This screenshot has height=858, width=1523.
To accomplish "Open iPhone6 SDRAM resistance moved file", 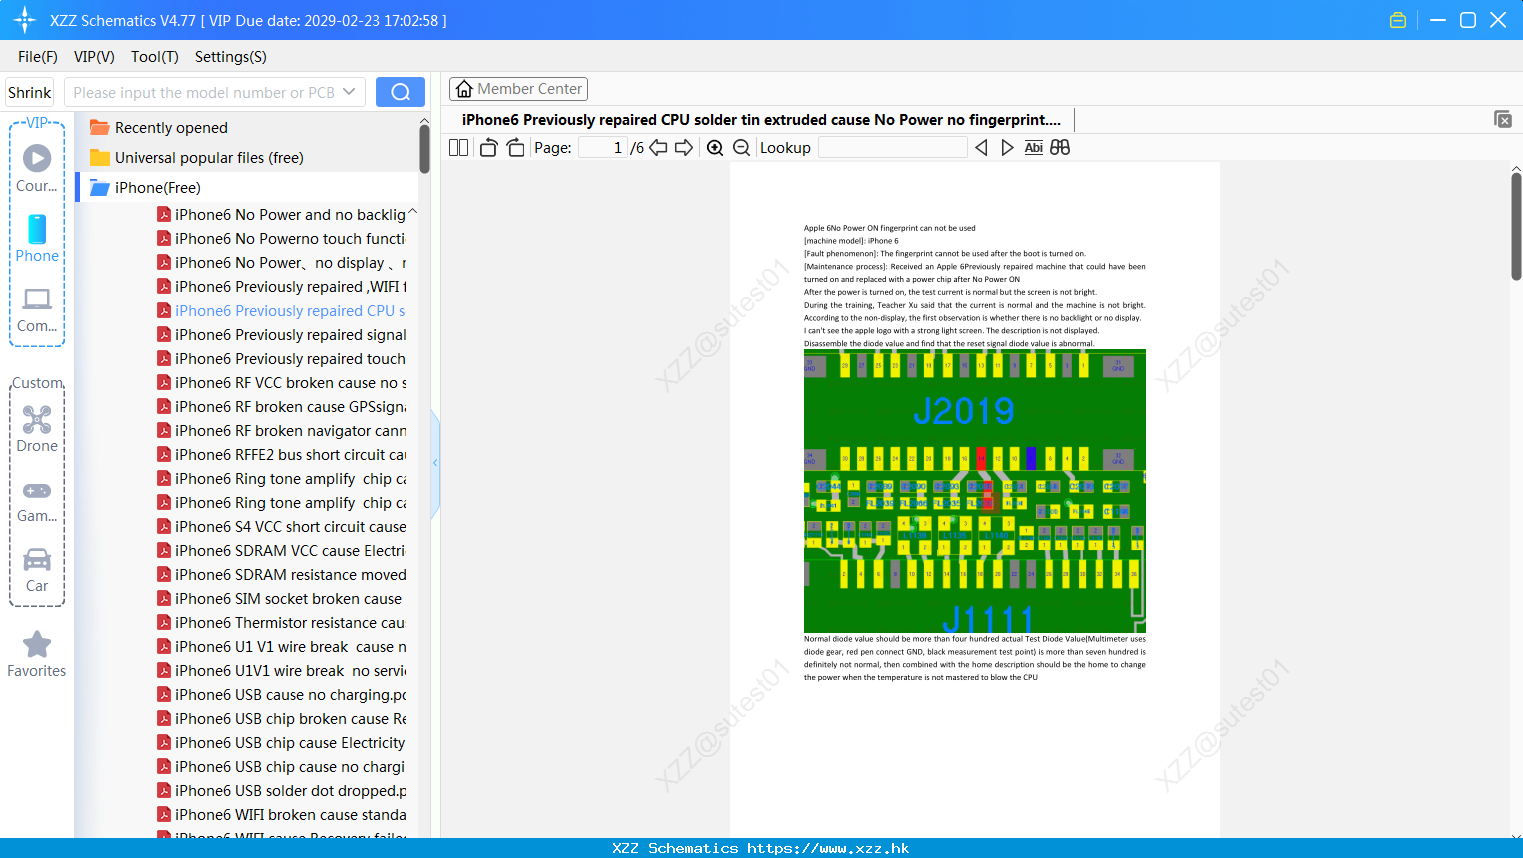I will click(281, 575).
